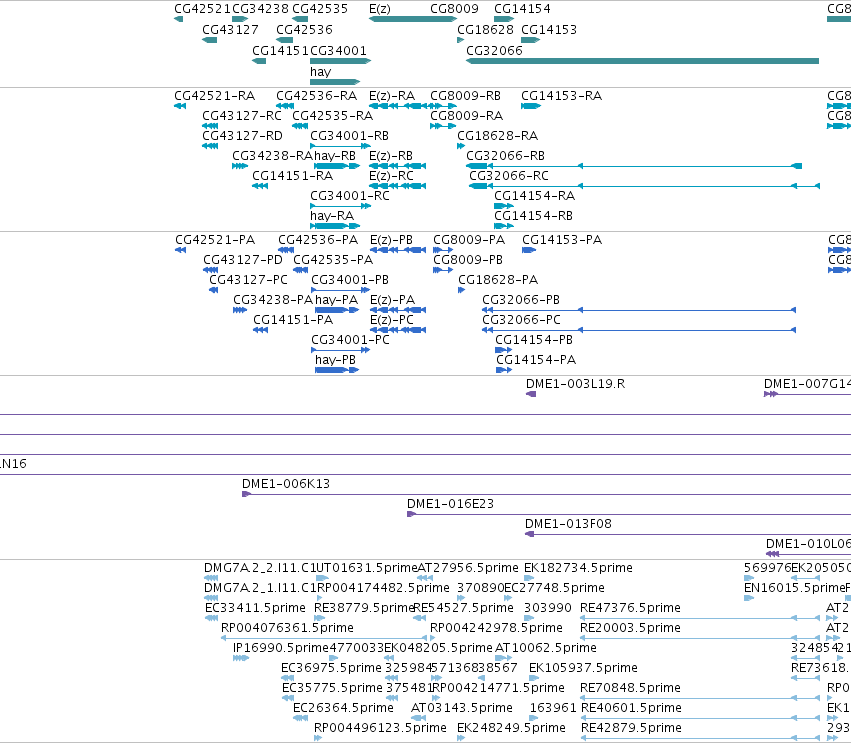
Task: Select EST EK105937.5prime
Action: click(x=583, y=668)
